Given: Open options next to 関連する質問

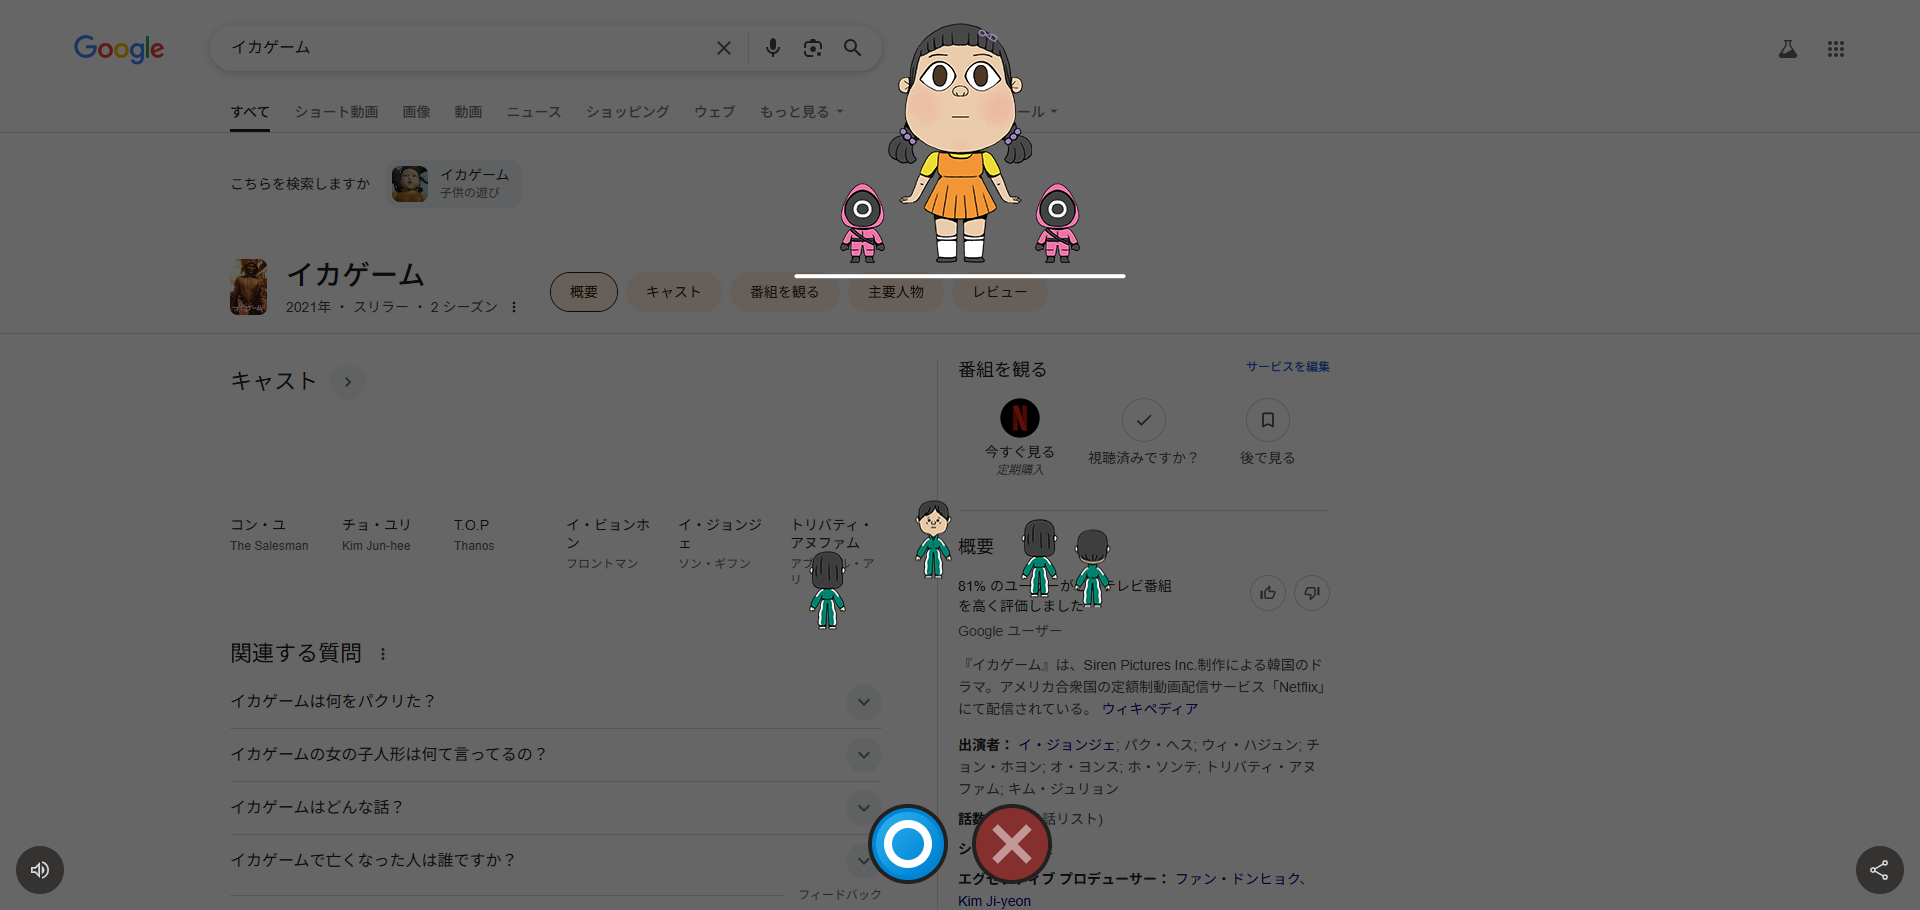Looking at the screenshot, I should [x=383, y=654].
